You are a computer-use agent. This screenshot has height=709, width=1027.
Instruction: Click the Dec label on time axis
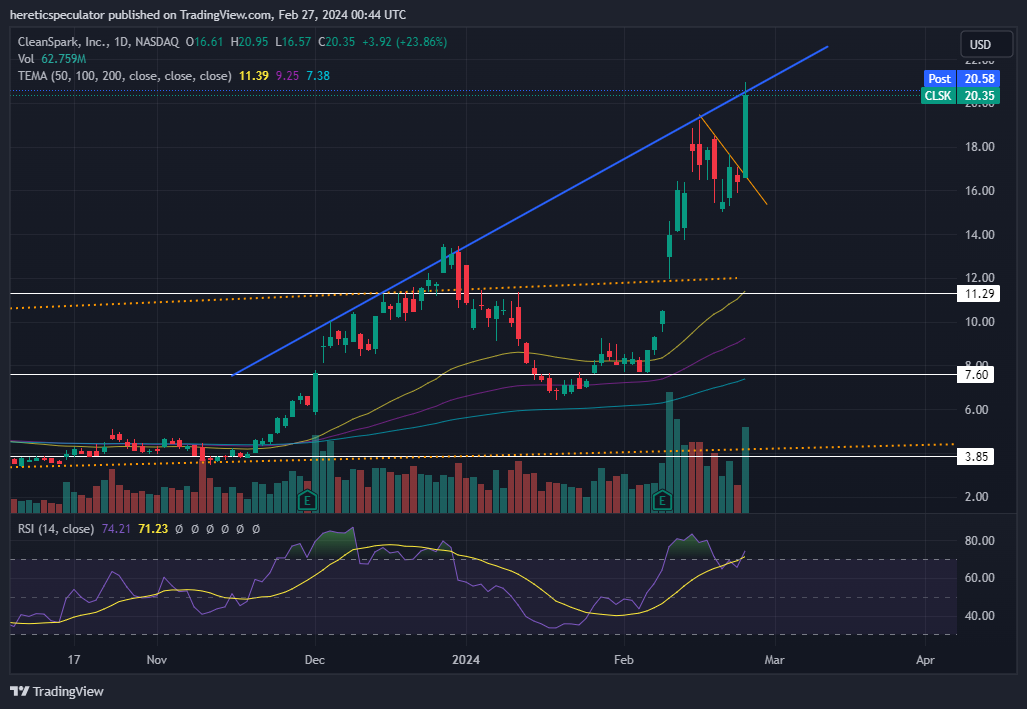click(314, 660)
